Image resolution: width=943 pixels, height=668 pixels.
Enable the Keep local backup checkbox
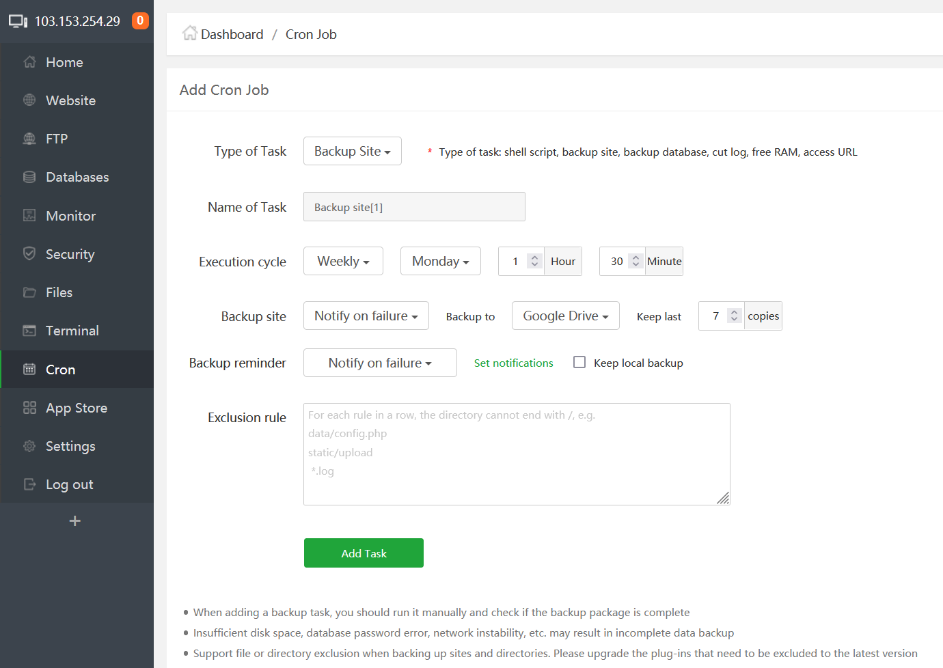click(x=579, y=363)
